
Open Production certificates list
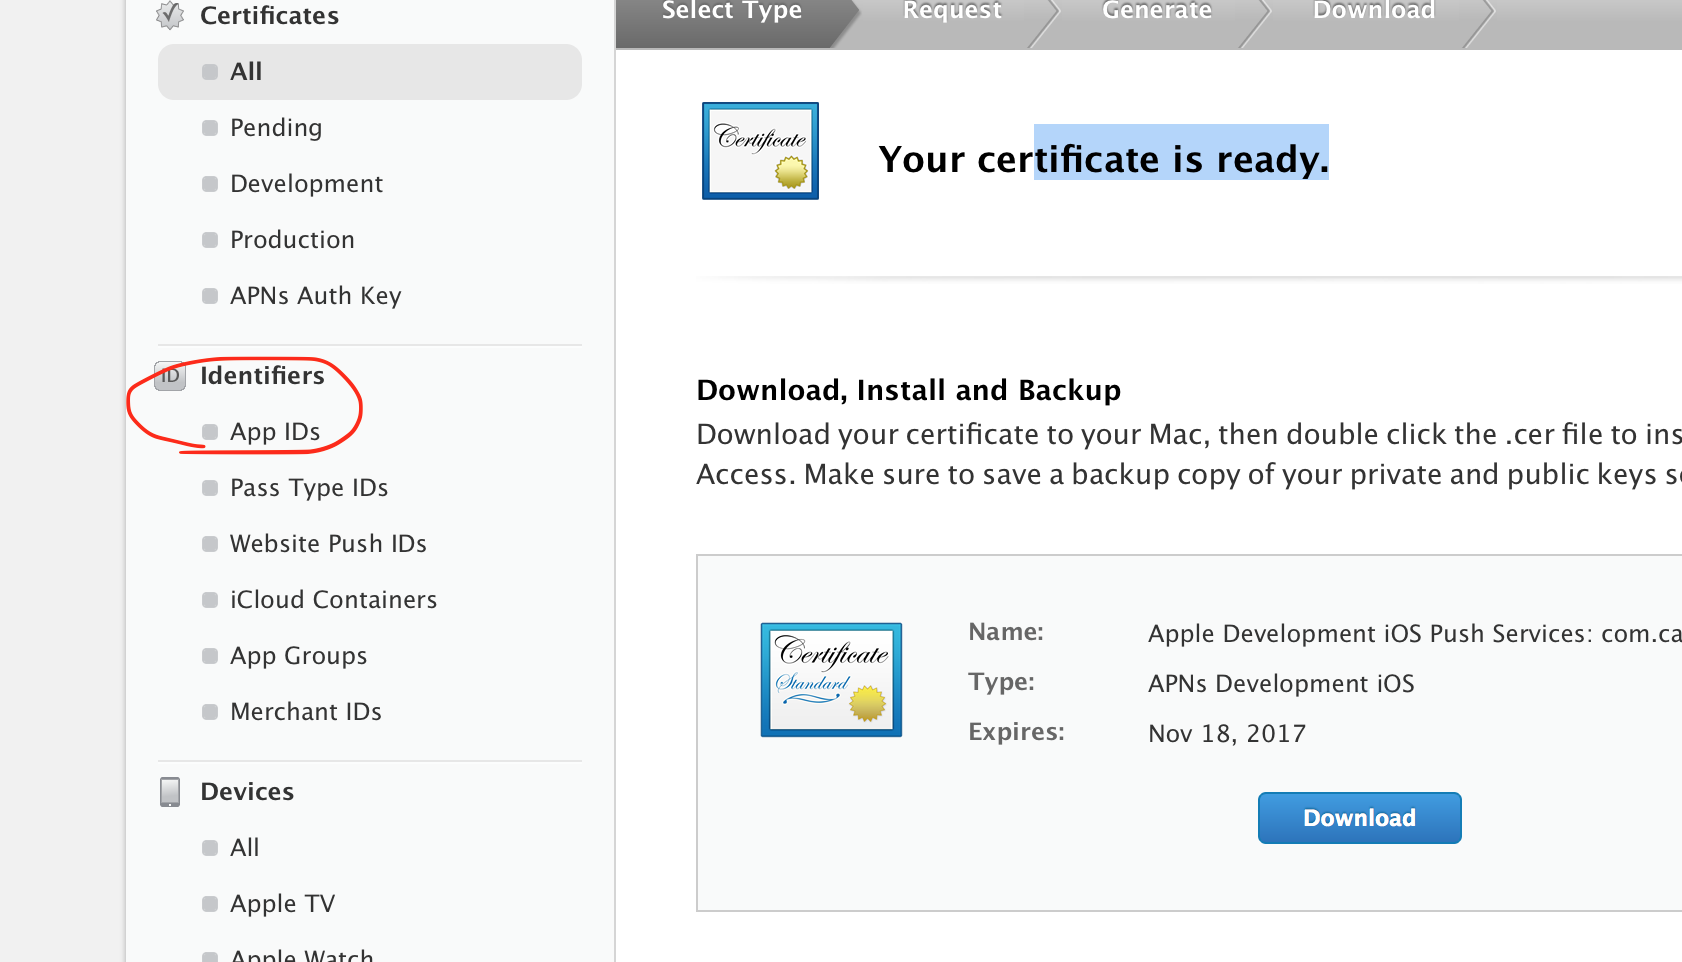(x=292, y=240)
